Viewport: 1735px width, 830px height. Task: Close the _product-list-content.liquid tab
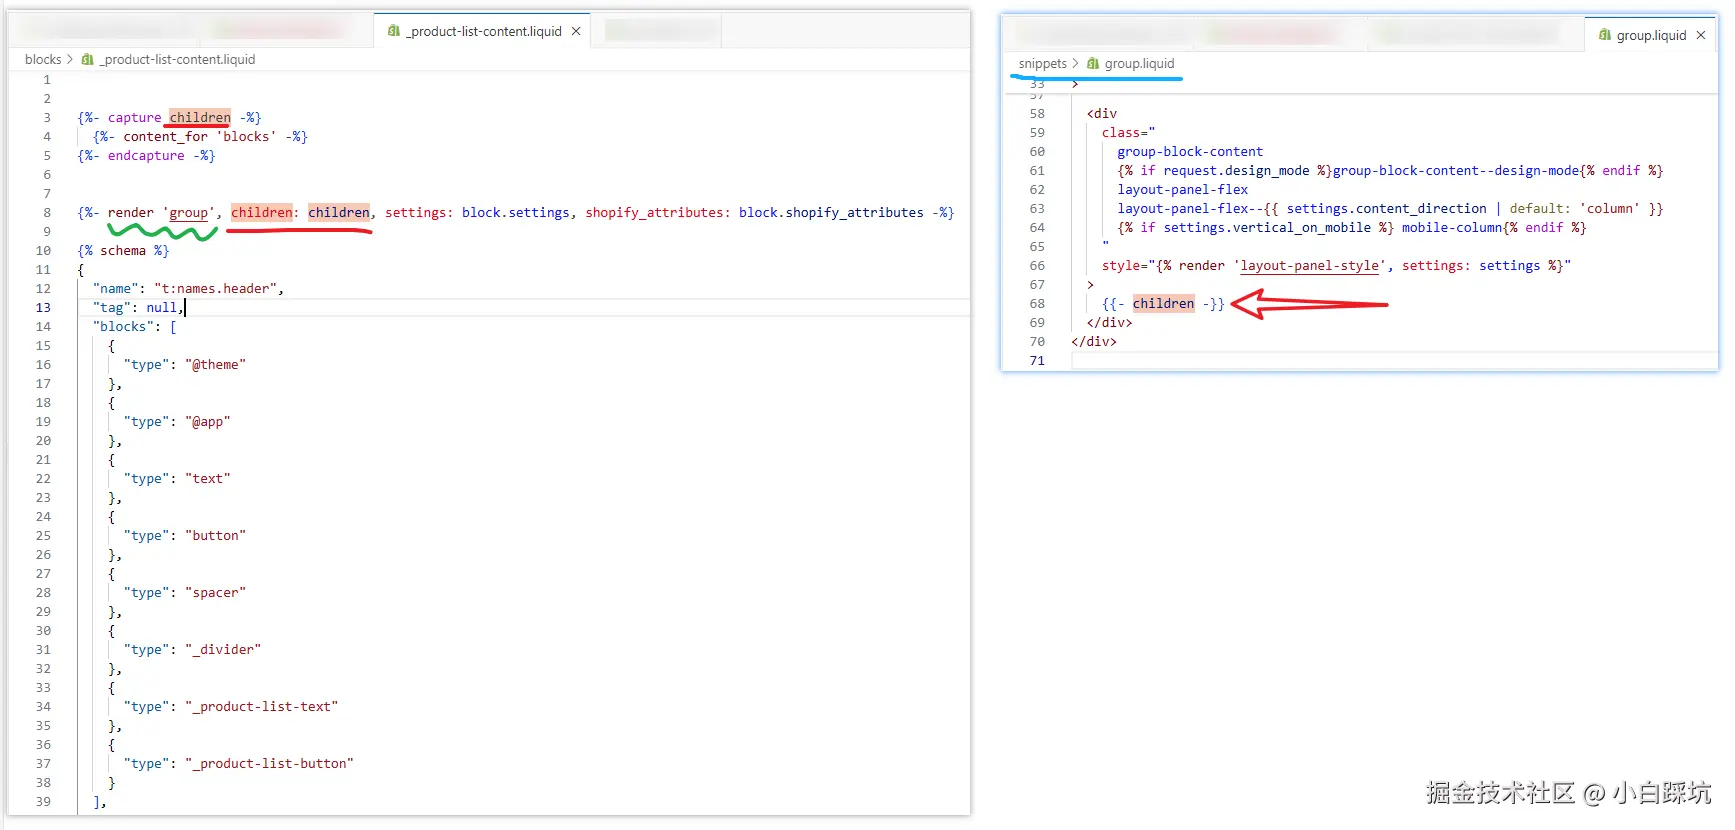pyautogui.click(x=576, y=31)
